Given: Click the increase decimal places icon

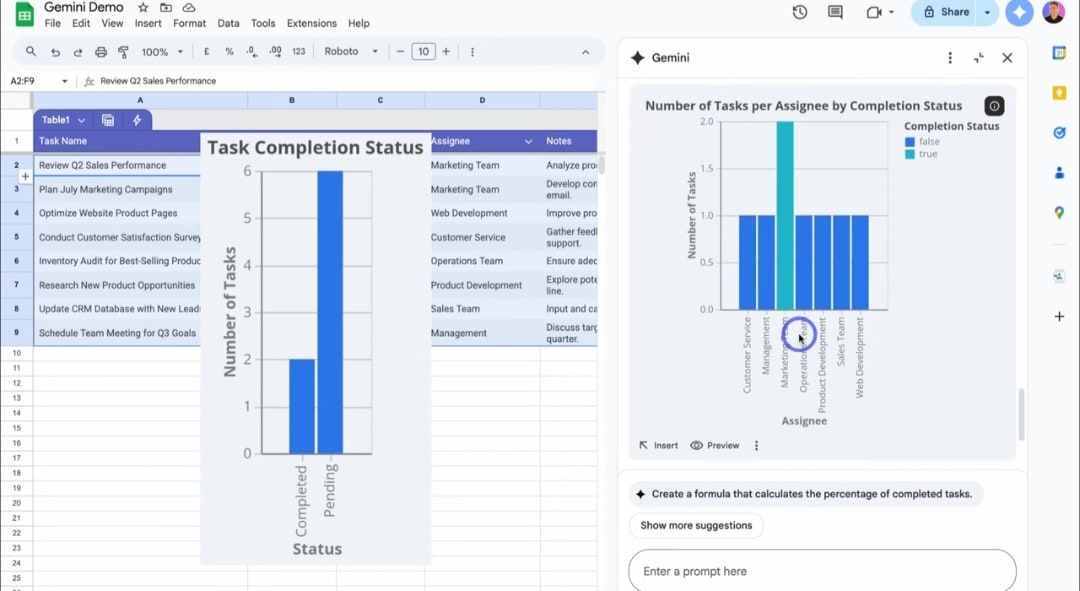Looking at the screenshot, I should pos(276,52).
